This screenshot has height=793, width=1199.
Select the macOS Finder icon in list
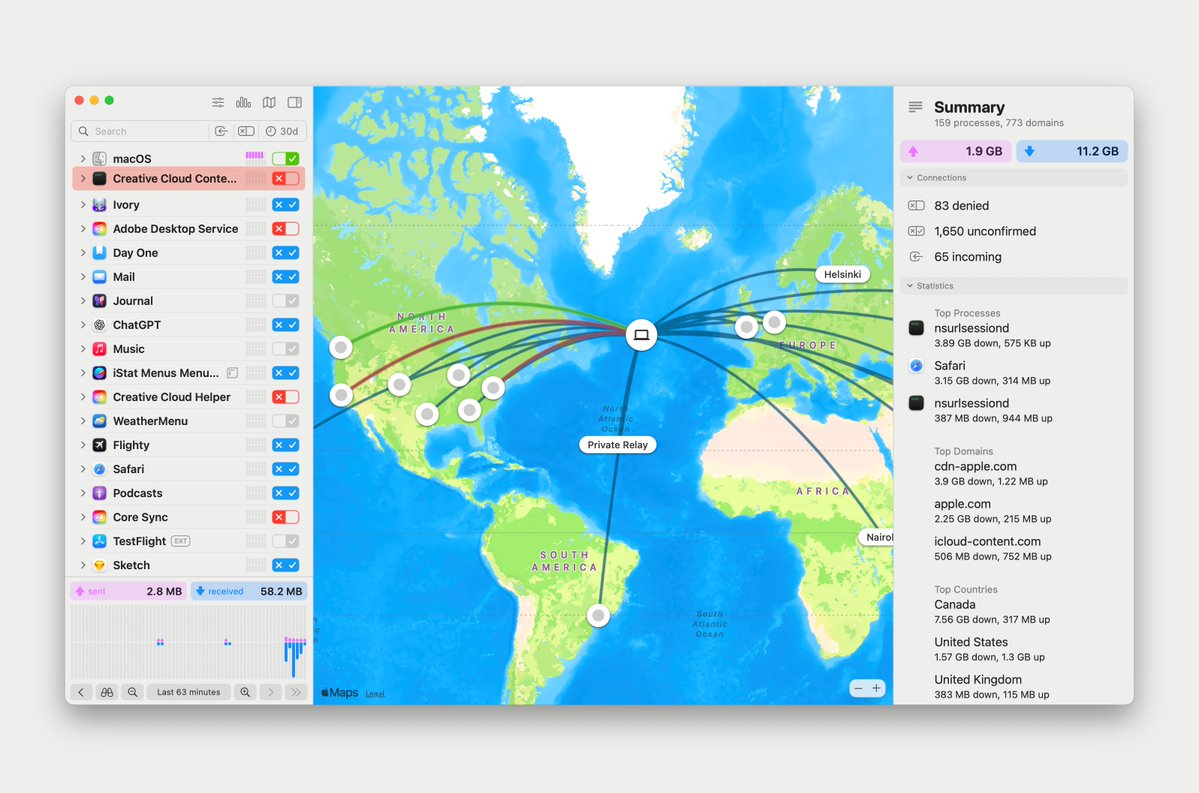tap(99, 158)
